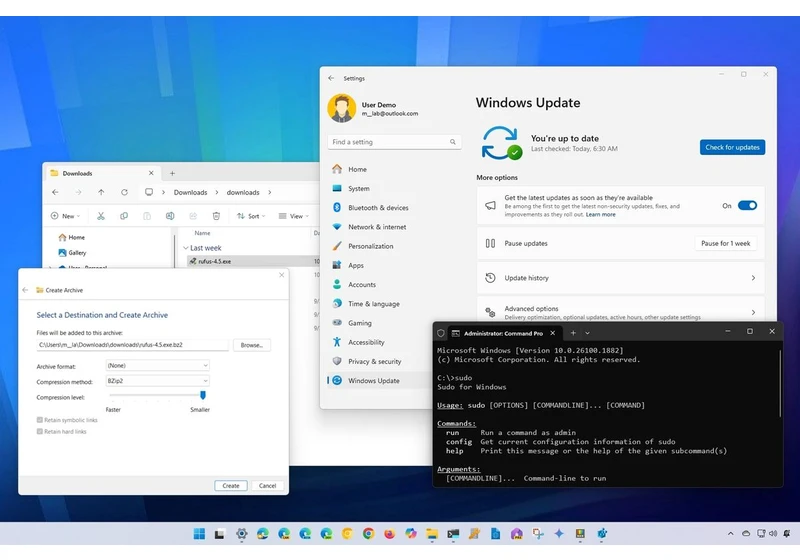Click the Create button in the dialog

tap(231, 486)
